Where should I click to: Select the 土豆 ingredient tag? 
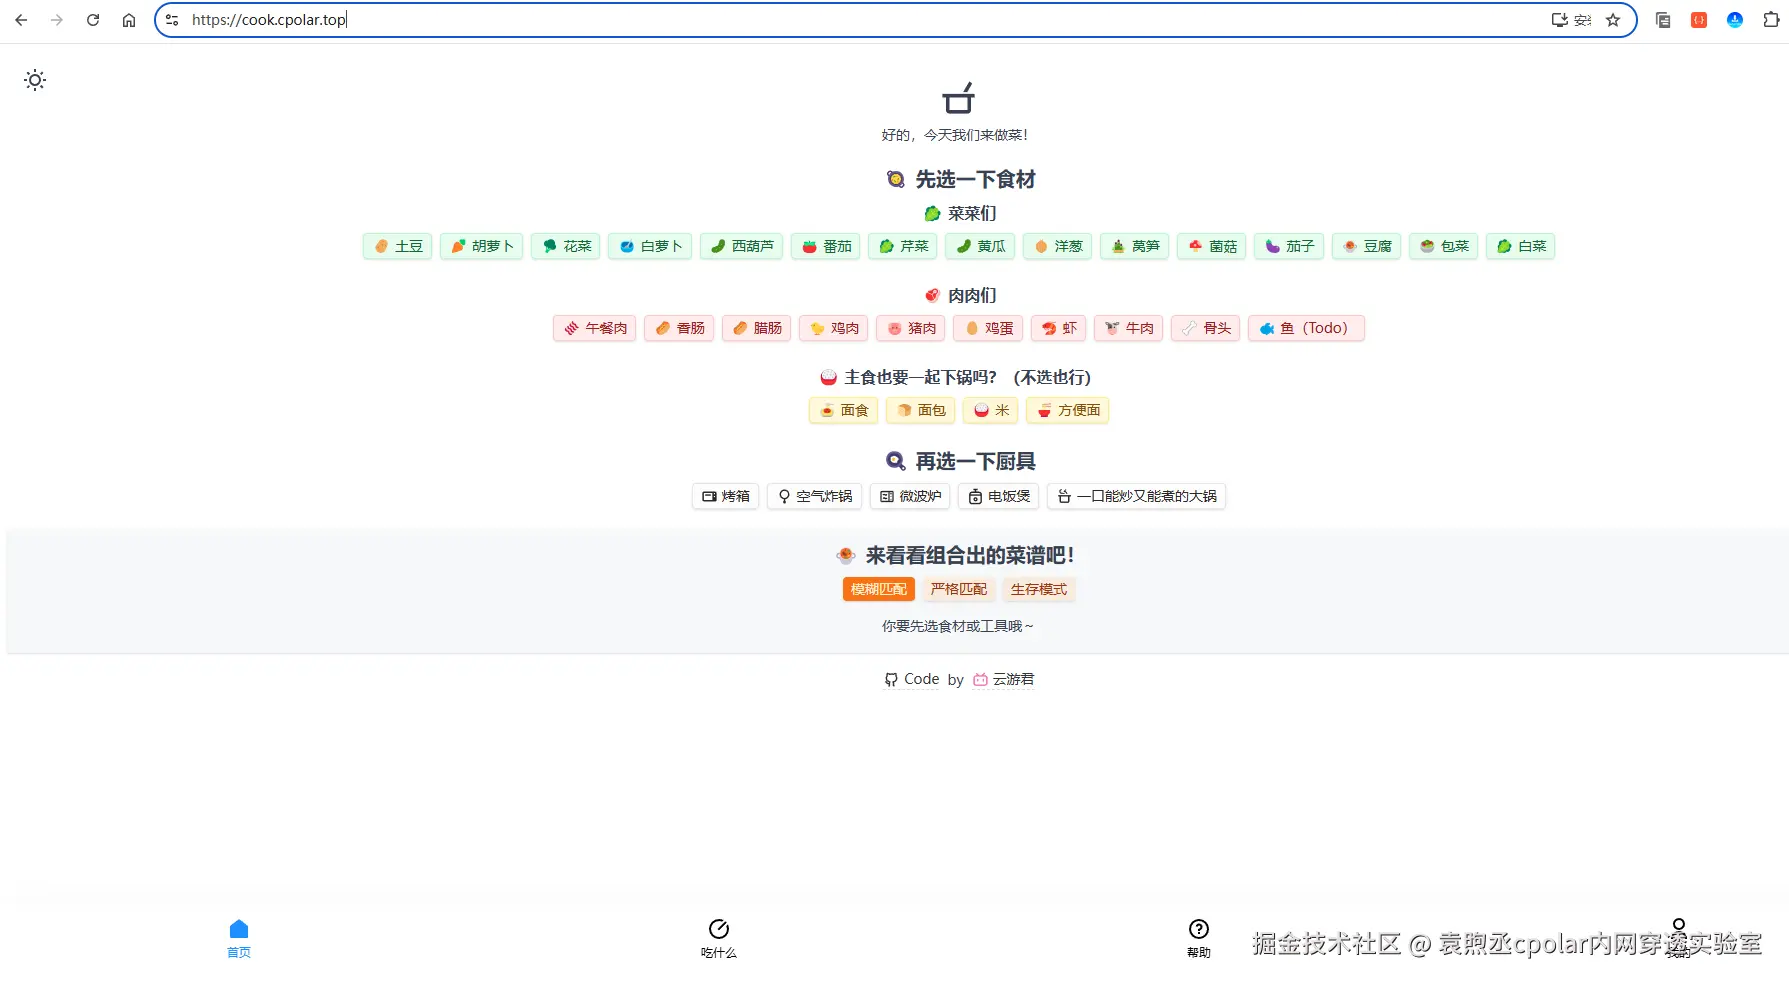[x=398, y=246]
